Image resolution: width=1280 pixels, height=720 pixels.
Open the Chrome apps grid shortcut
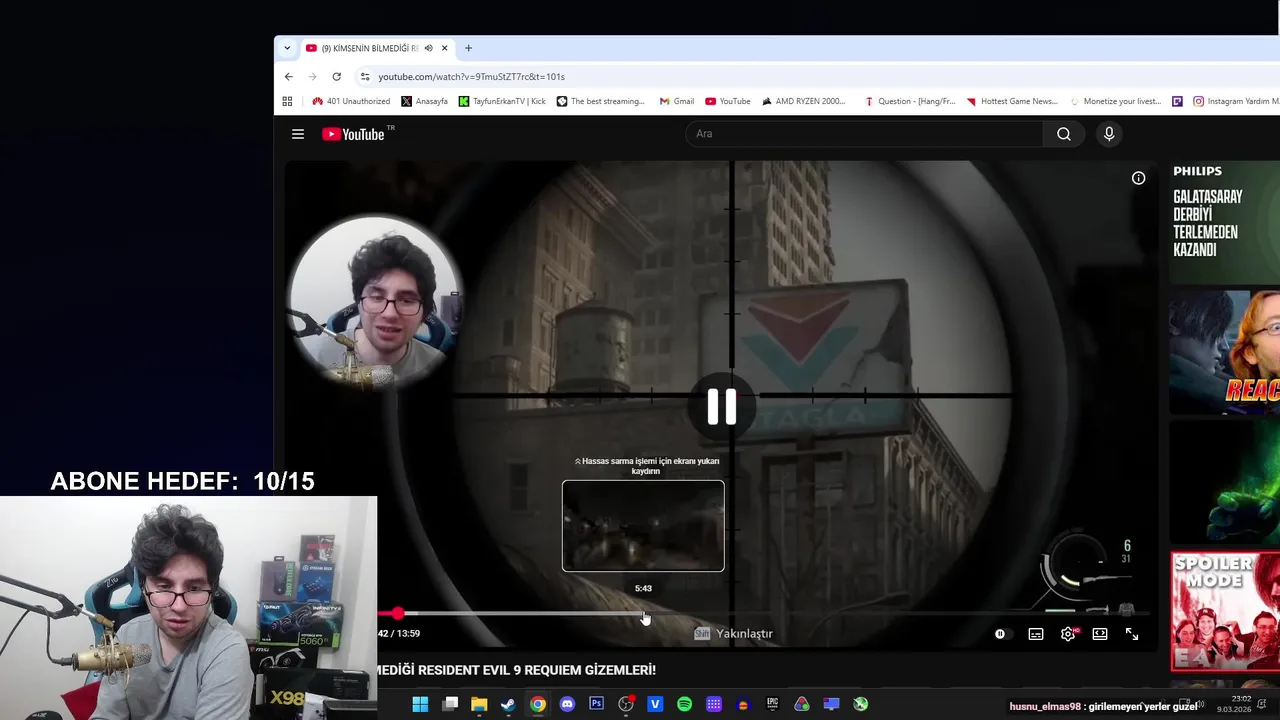[287, 101]
